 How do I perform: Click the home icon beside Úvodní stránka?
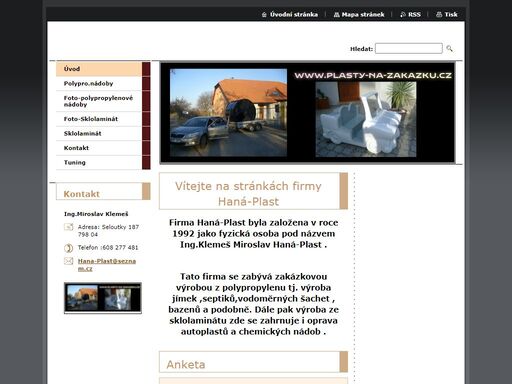click(264, 15)
